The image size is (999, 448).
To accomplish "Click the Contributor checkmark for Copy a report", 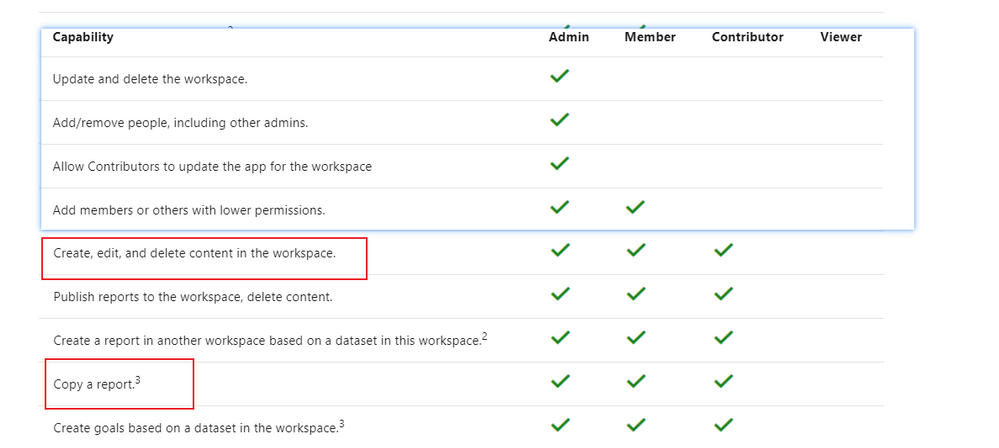I will 724,382.
